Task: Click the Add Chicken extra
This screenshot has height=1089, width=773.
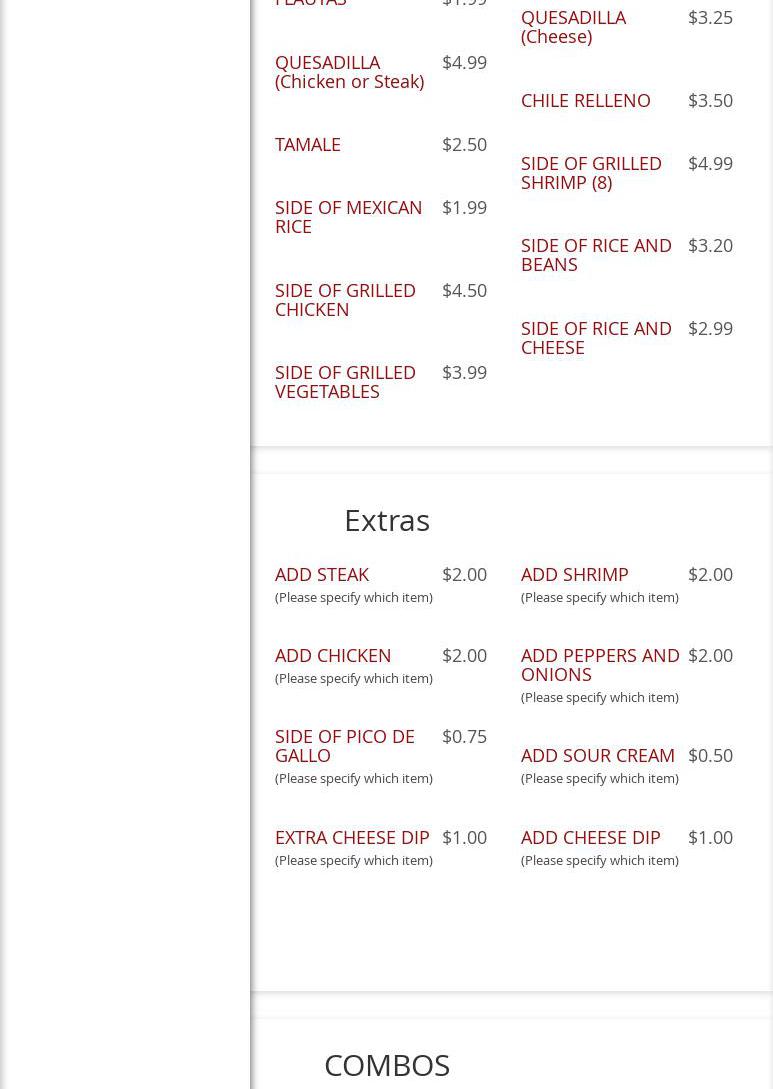Action: (x=333, y=655)
